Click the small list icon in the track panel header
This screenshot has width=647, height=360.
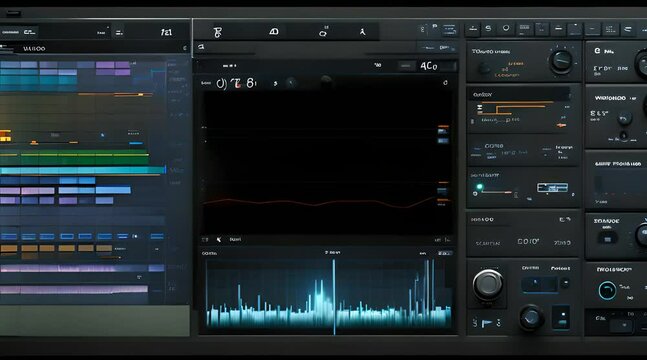pyautogui.click(x=119, y=33)
